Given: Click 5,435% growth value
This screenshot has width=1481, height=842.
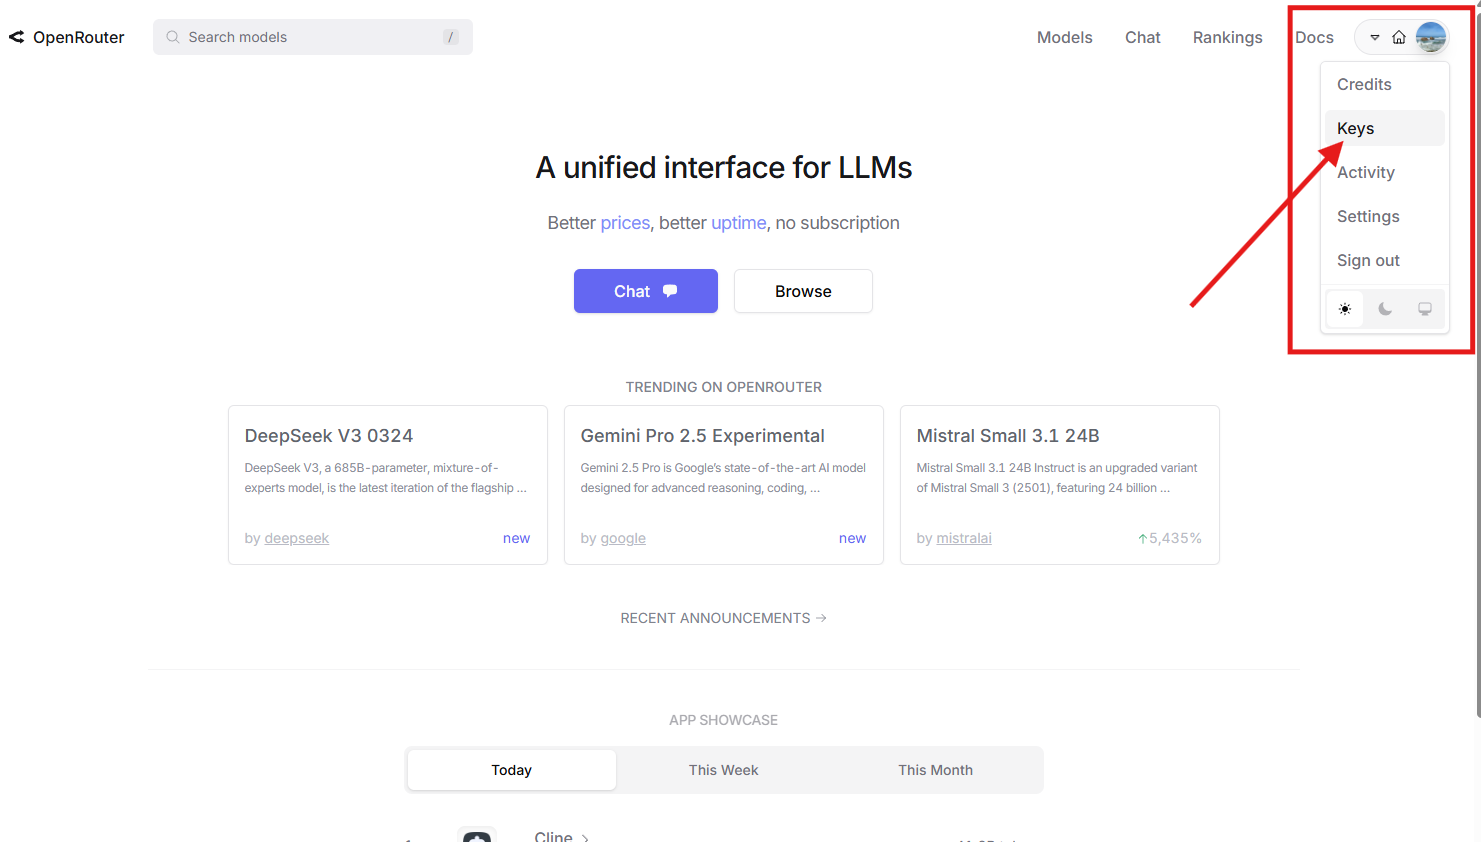Looking at the screenshot, I should coord(1175,538).
